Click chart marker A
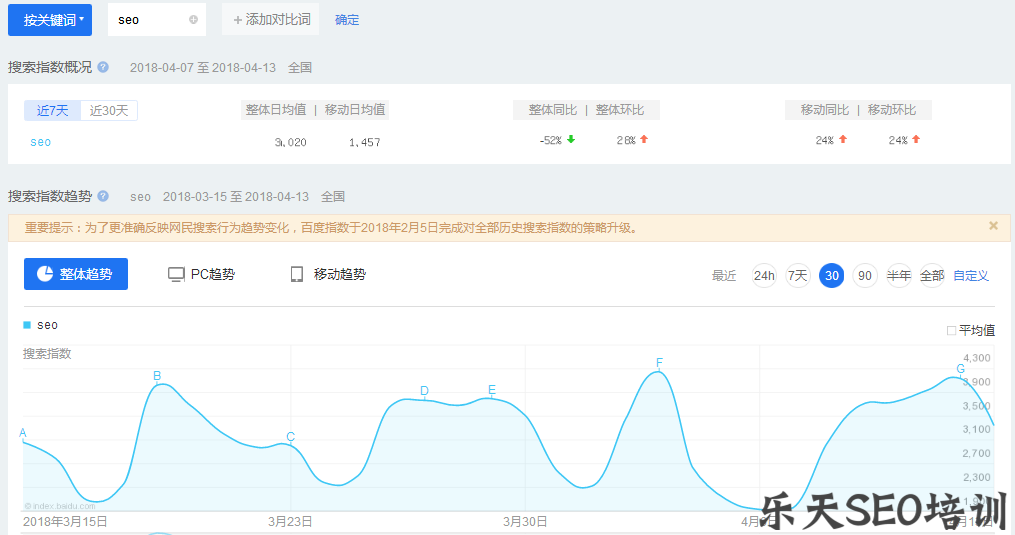Screen dimensions: 1015x535 (23, 433)
